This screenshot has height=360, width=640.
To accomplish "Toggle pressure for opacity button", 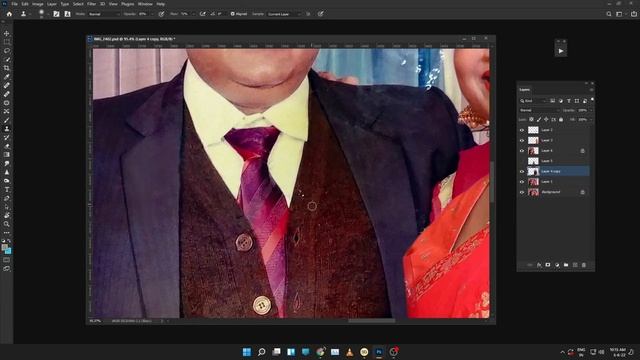I will [162, 14].
